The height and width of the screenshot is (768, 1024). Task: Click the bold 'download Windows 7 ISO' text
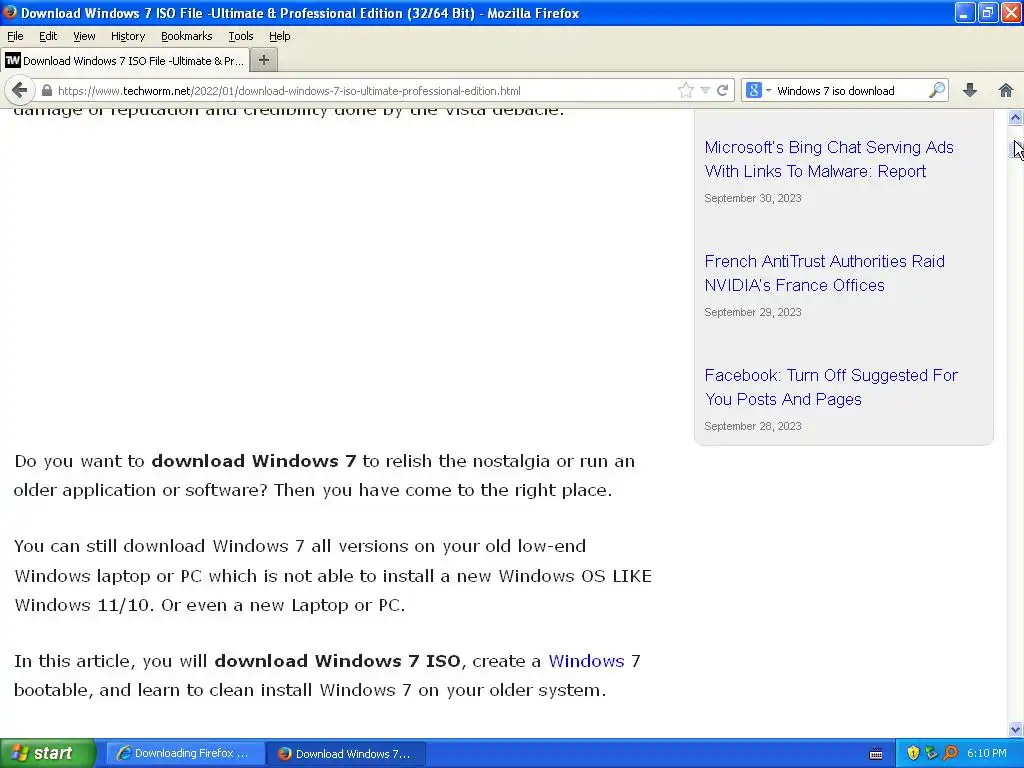click(x=337, y=661)
